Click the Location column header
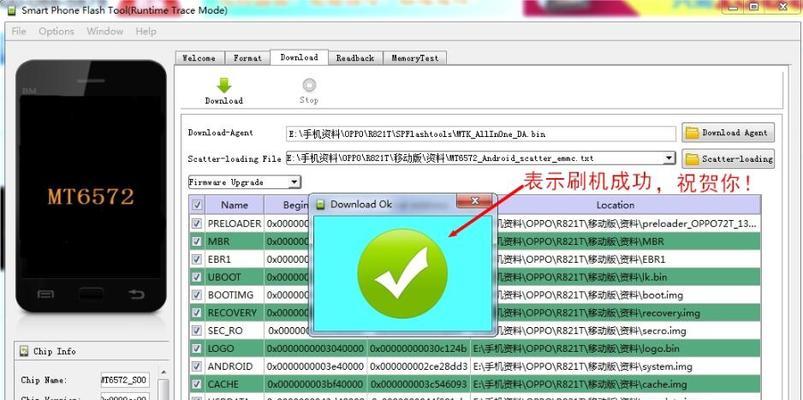The height and width of the screenshot is (400, 803). (615, 205)
